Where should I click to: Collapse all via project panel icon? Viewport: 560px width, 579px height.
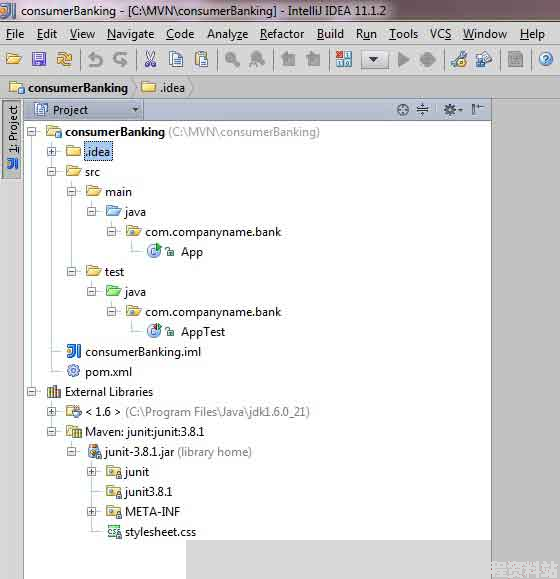pyautogui.click(x=423, y=110)
